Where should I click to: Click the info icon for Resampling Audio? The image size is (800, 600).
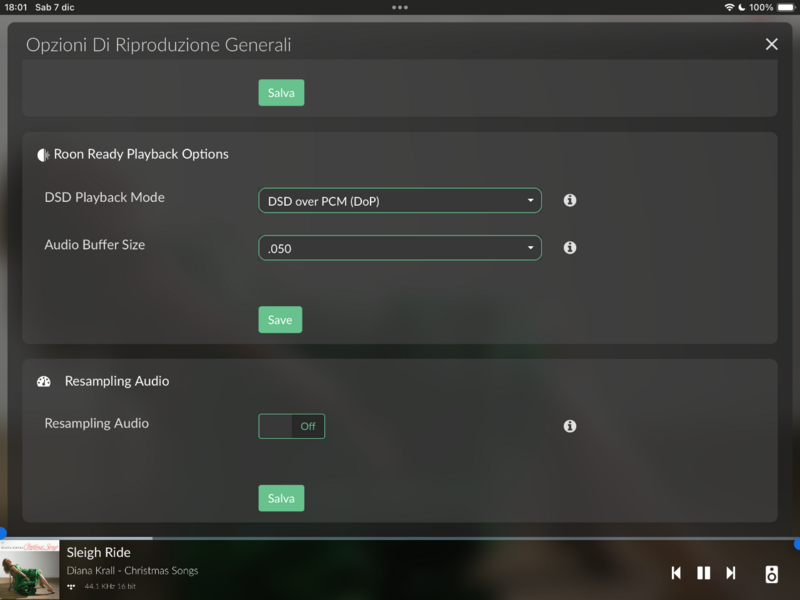570,426
